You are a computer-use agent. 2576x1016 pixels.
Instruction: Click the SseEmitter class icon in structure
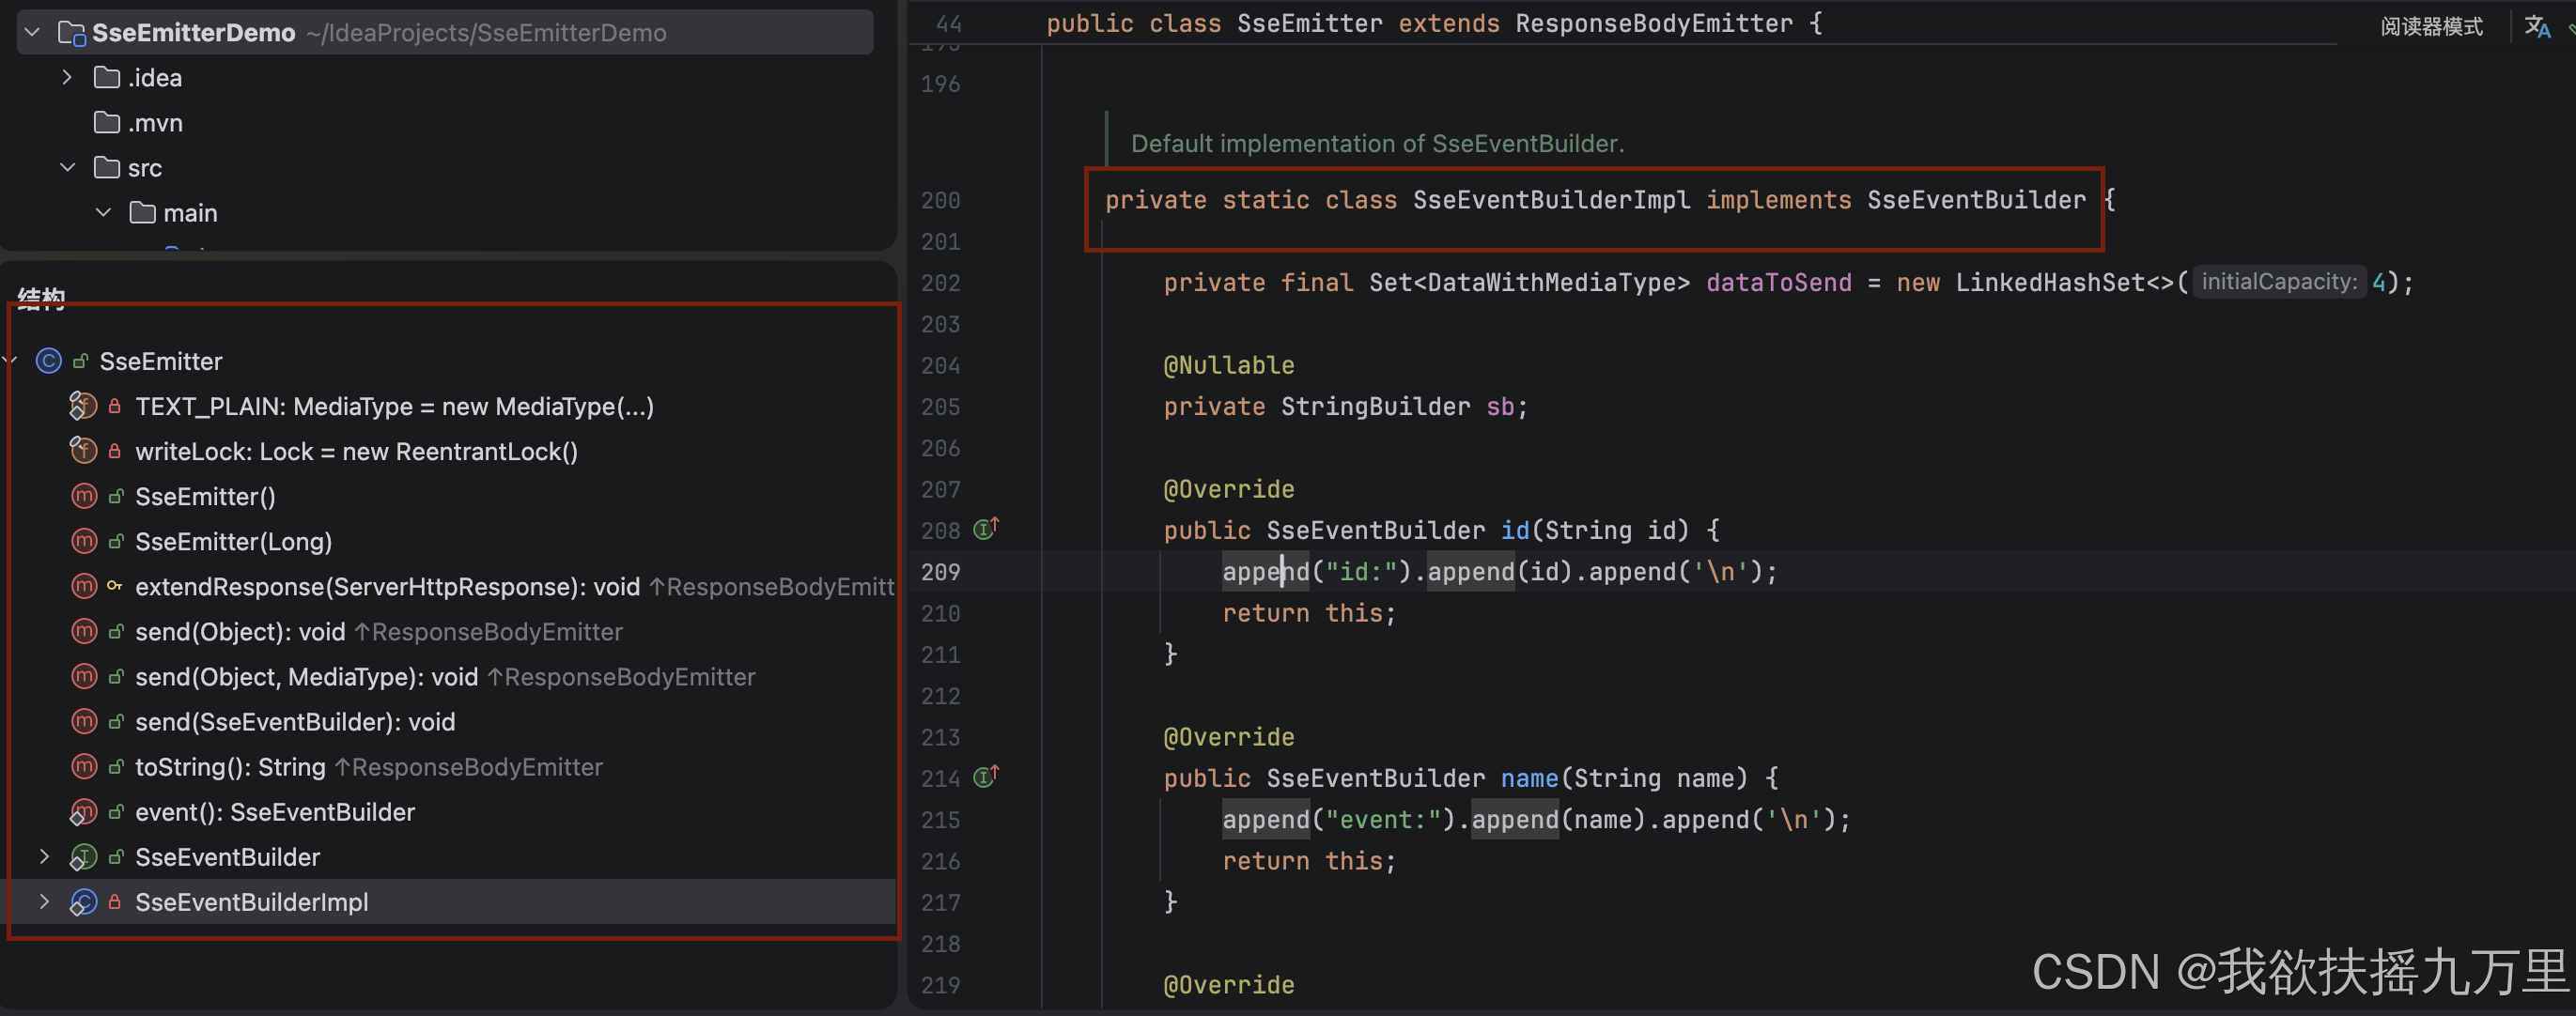click(x=48, y=361)
